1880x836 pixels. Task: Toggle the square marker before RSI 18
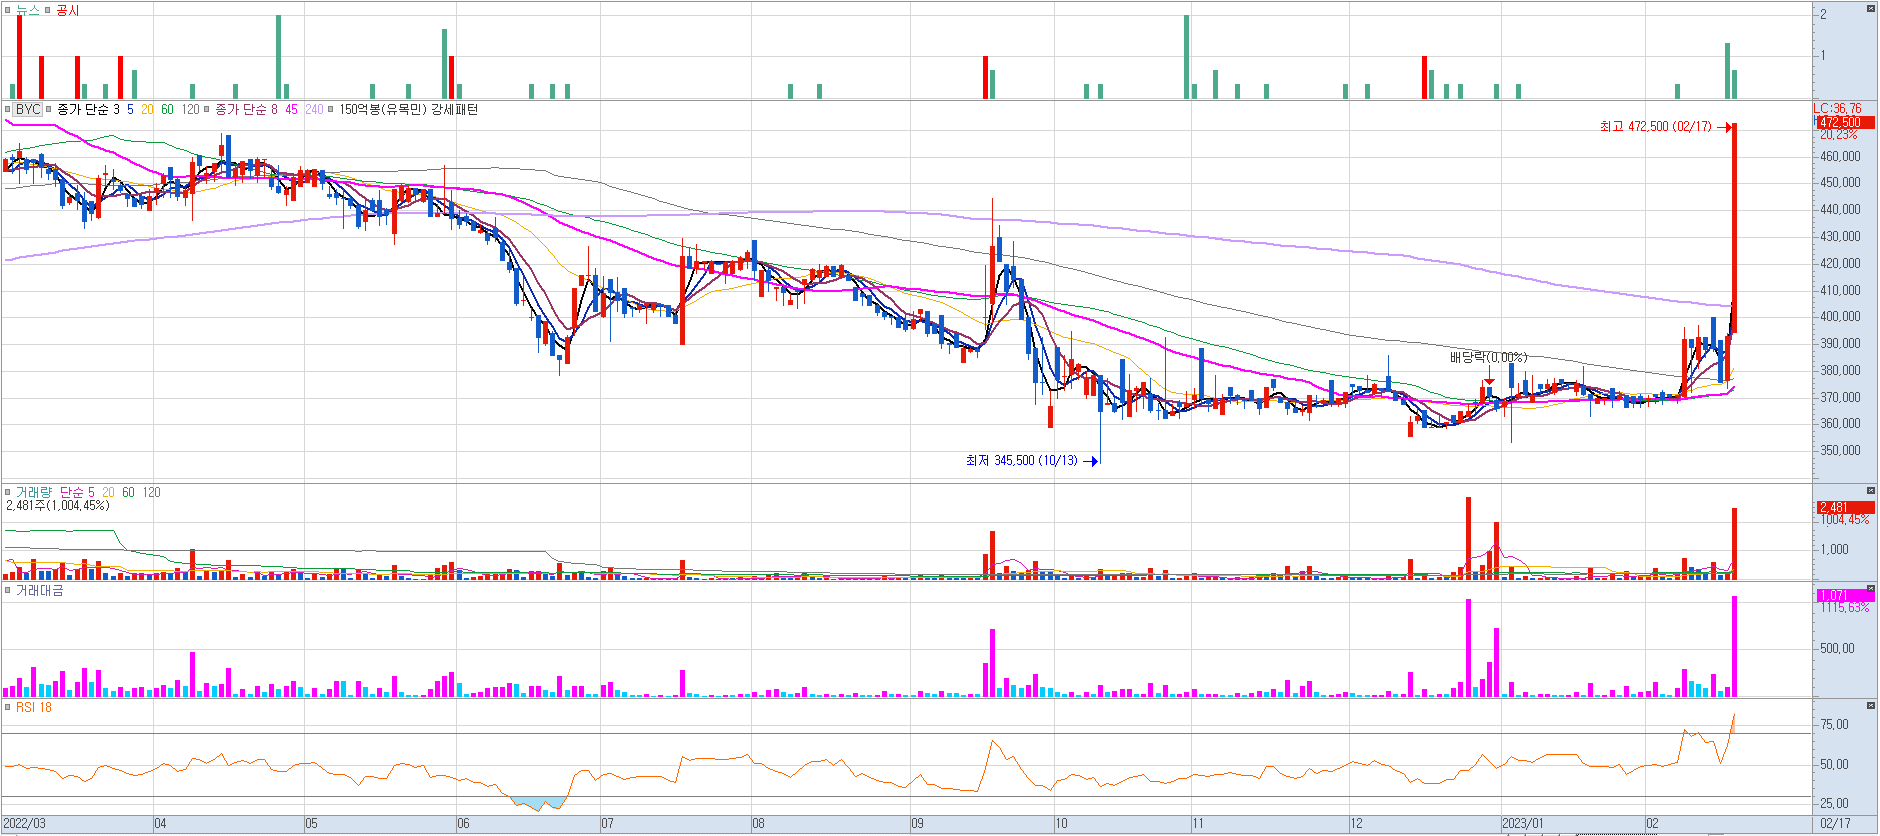coord(8,707)
